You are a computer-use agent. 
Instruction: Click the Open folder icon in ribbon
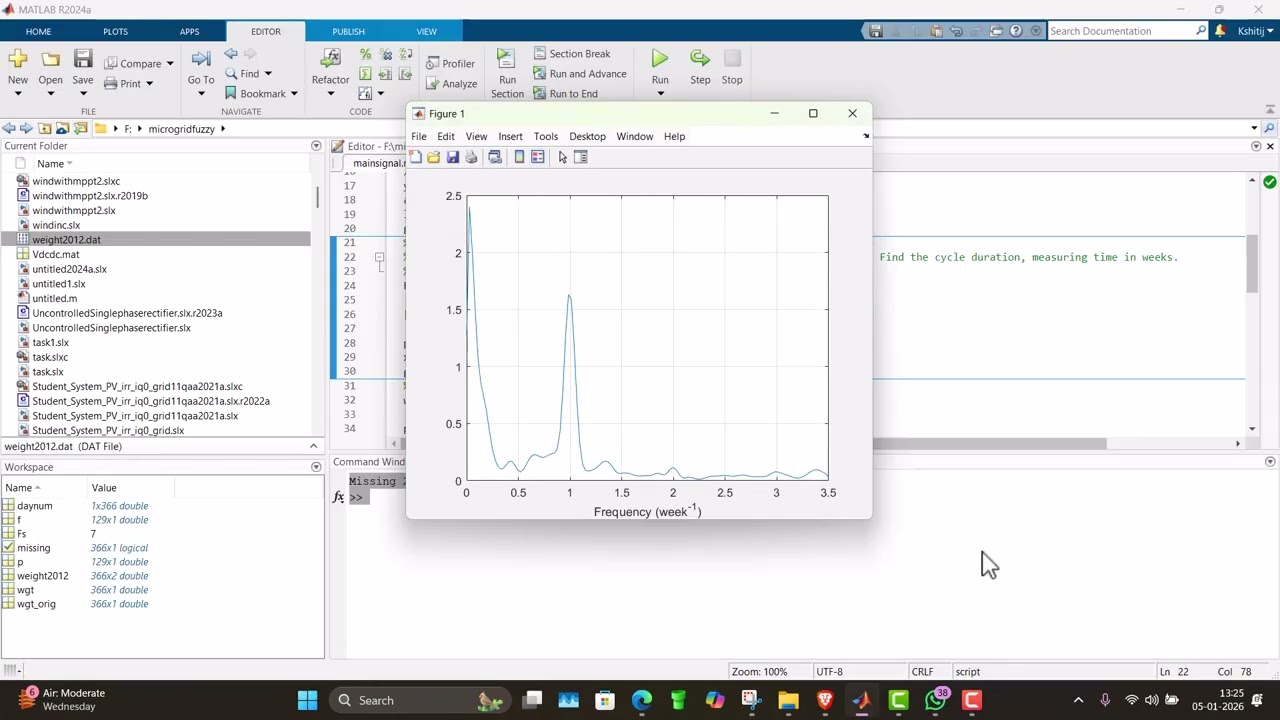[x=50, y=60]
